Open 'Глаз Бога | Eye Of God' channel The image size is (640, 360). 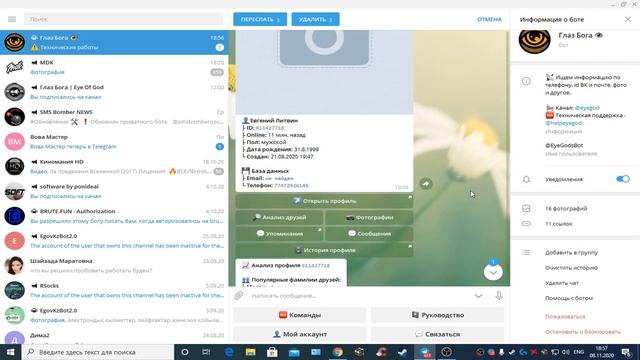114,92
